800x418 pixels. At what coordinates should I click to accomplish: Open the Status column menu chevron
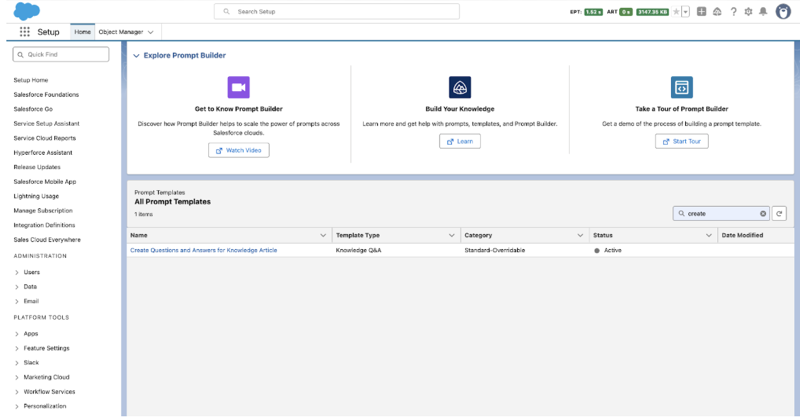[x=709, y=235]
